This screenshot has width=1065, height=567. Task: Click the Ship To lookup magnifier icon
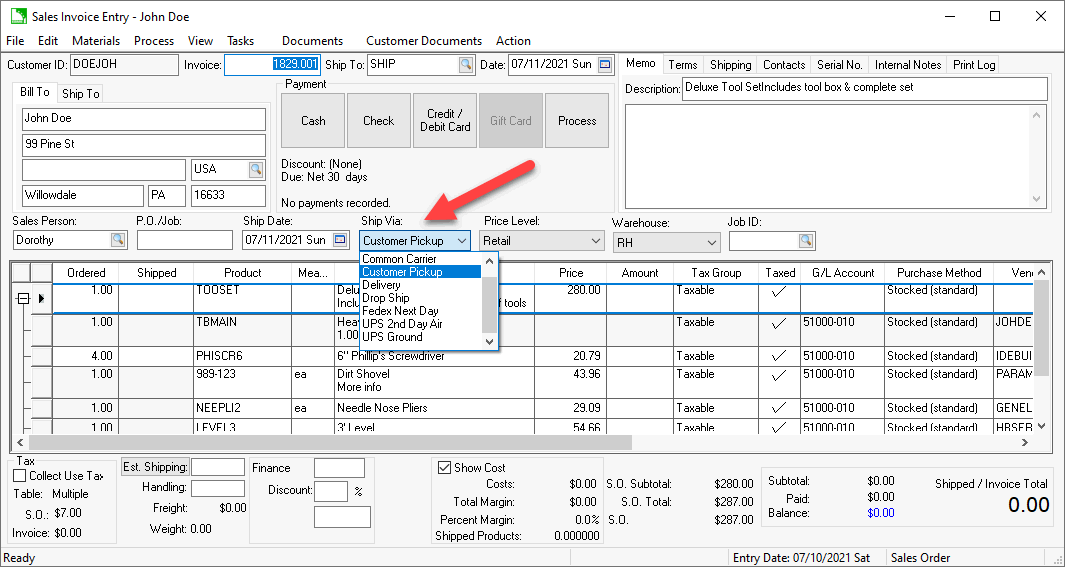click(x=466, y=65)
